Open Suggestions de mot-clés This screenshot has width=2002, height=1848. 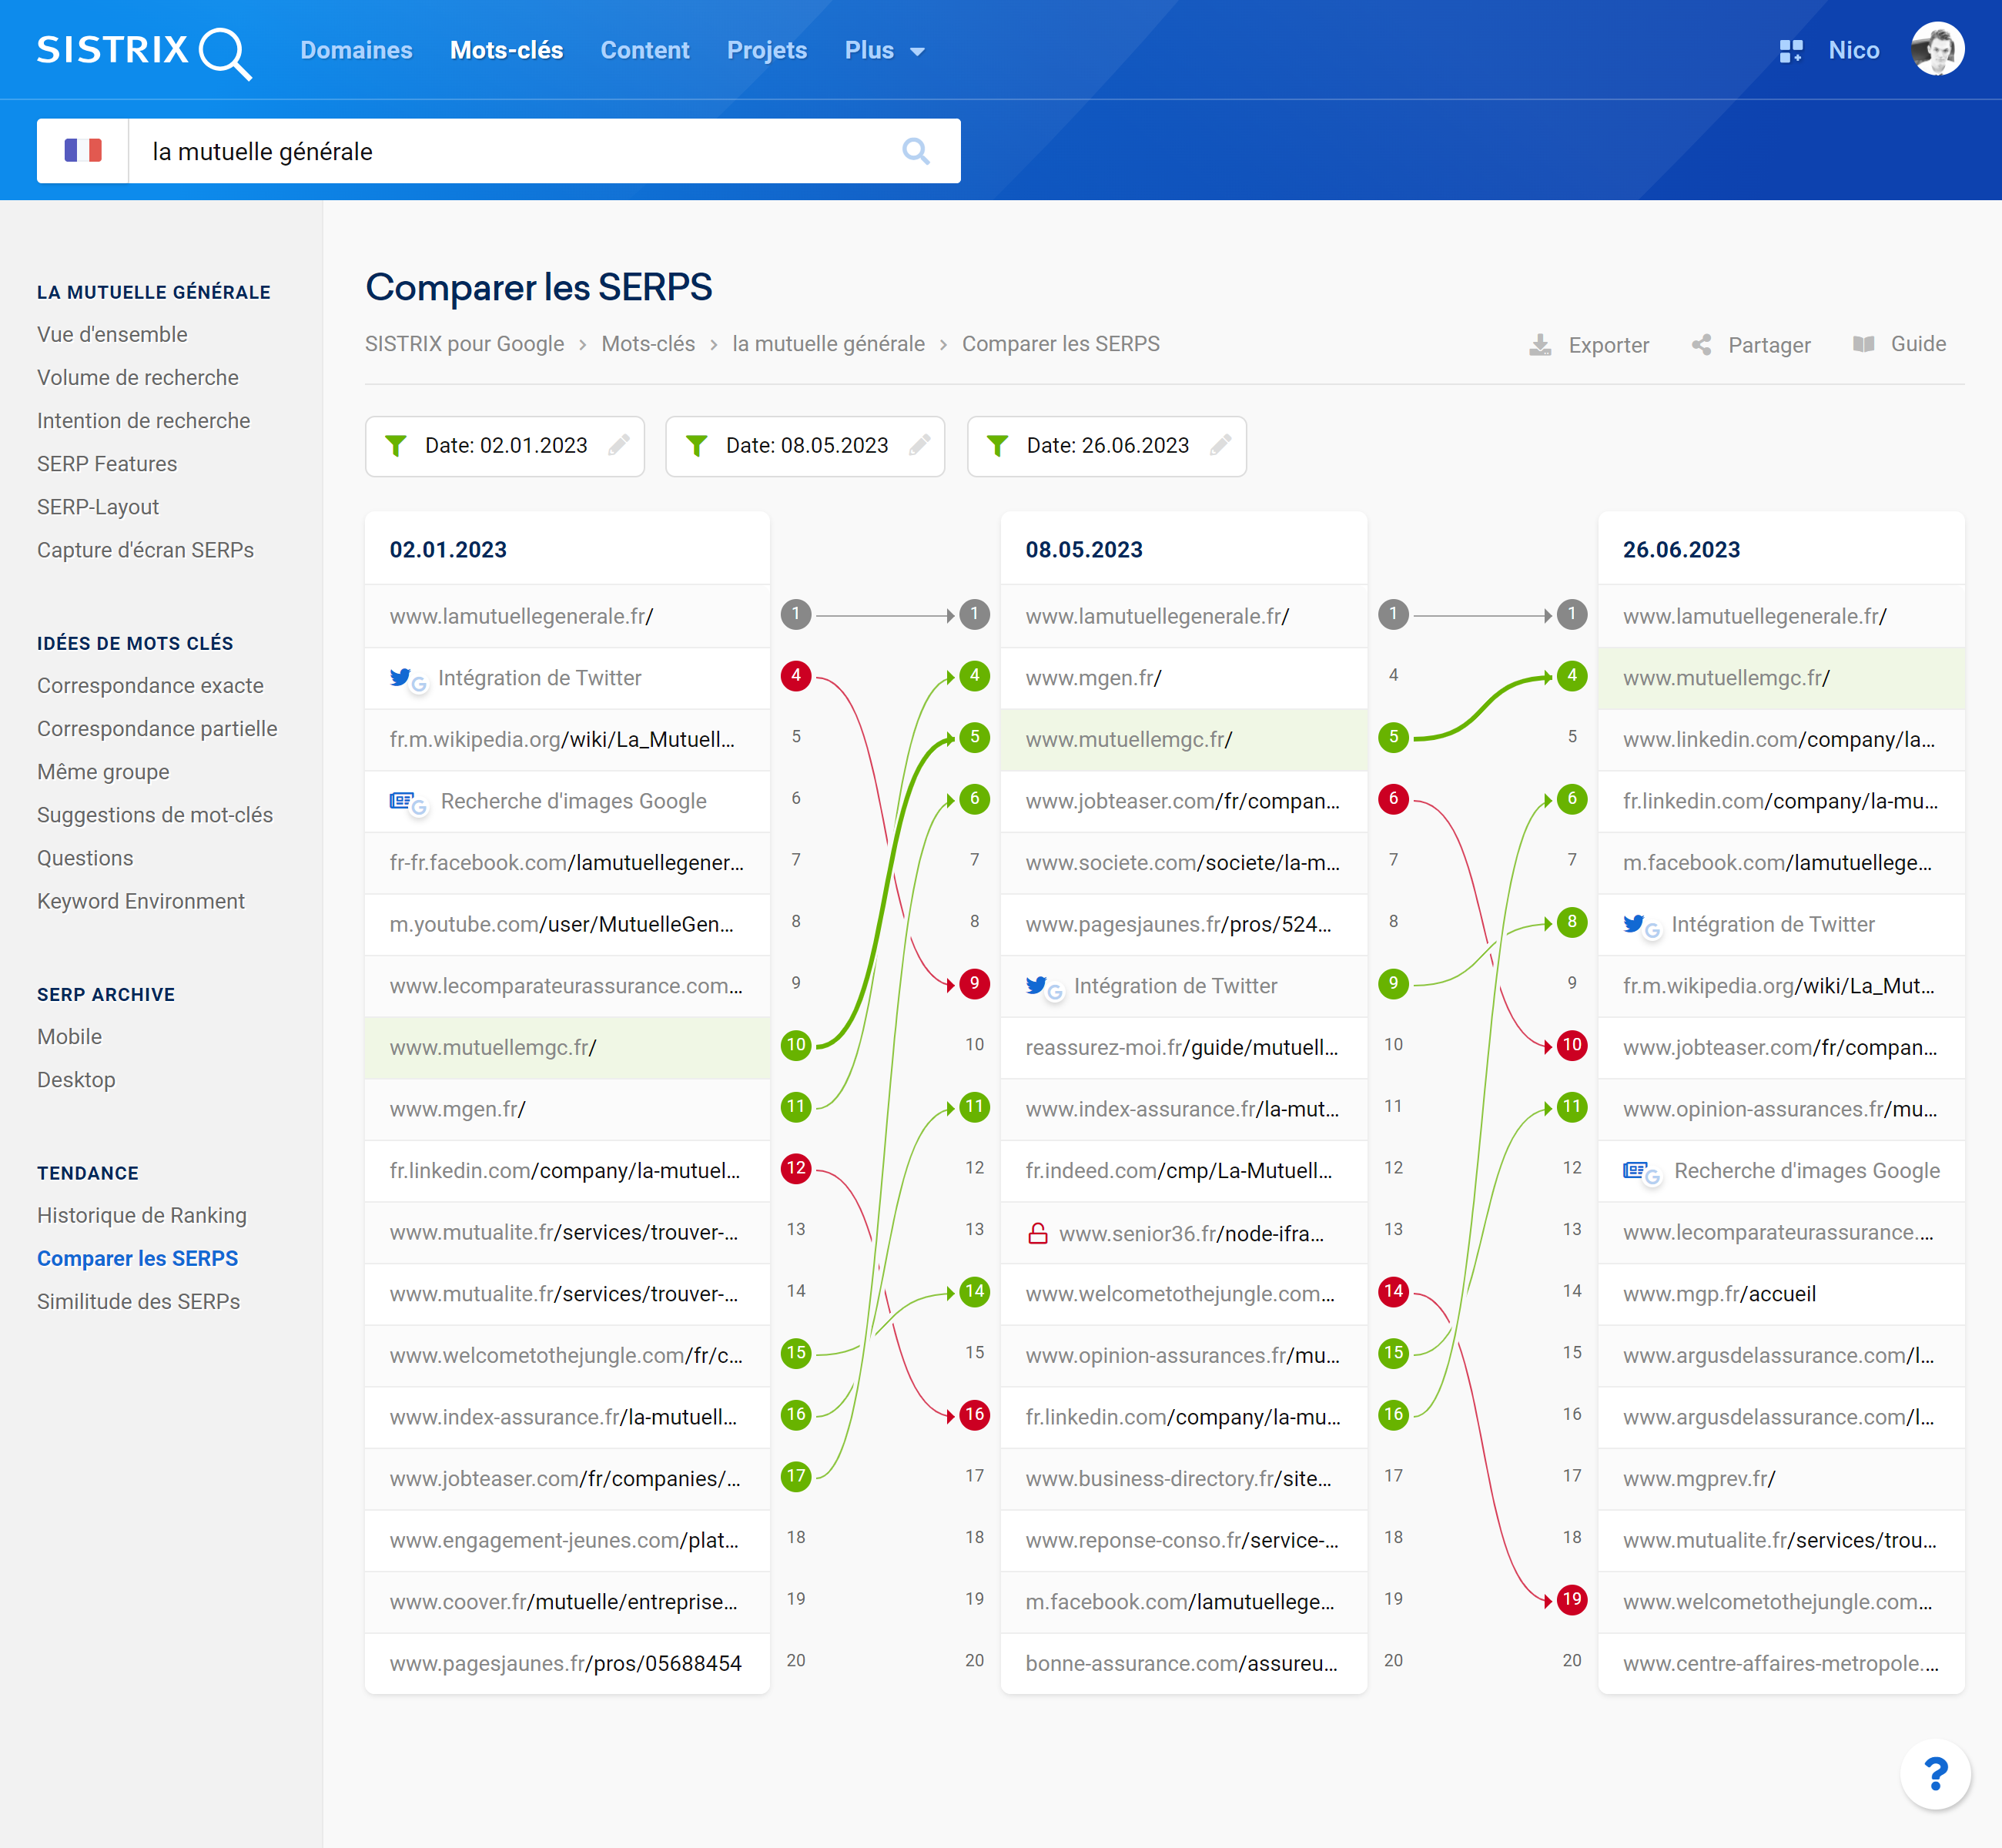[155, 815]
